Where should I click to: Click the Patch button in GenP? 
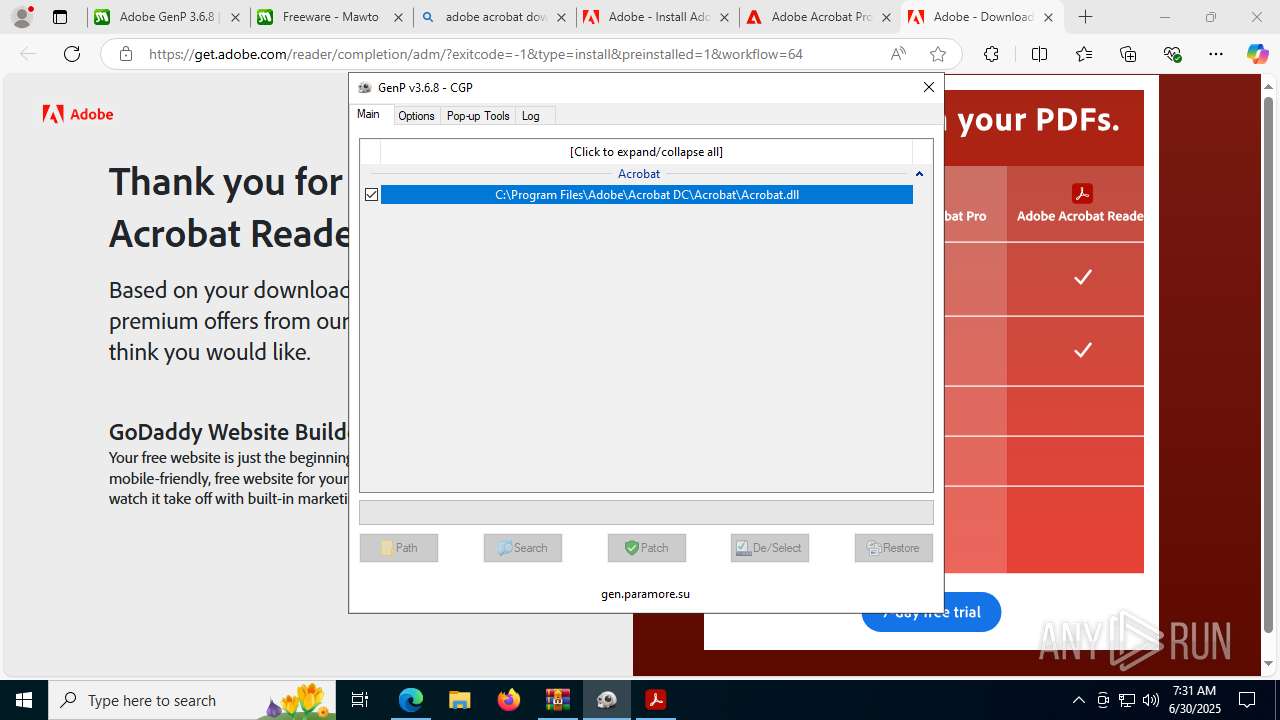(647, 548)
